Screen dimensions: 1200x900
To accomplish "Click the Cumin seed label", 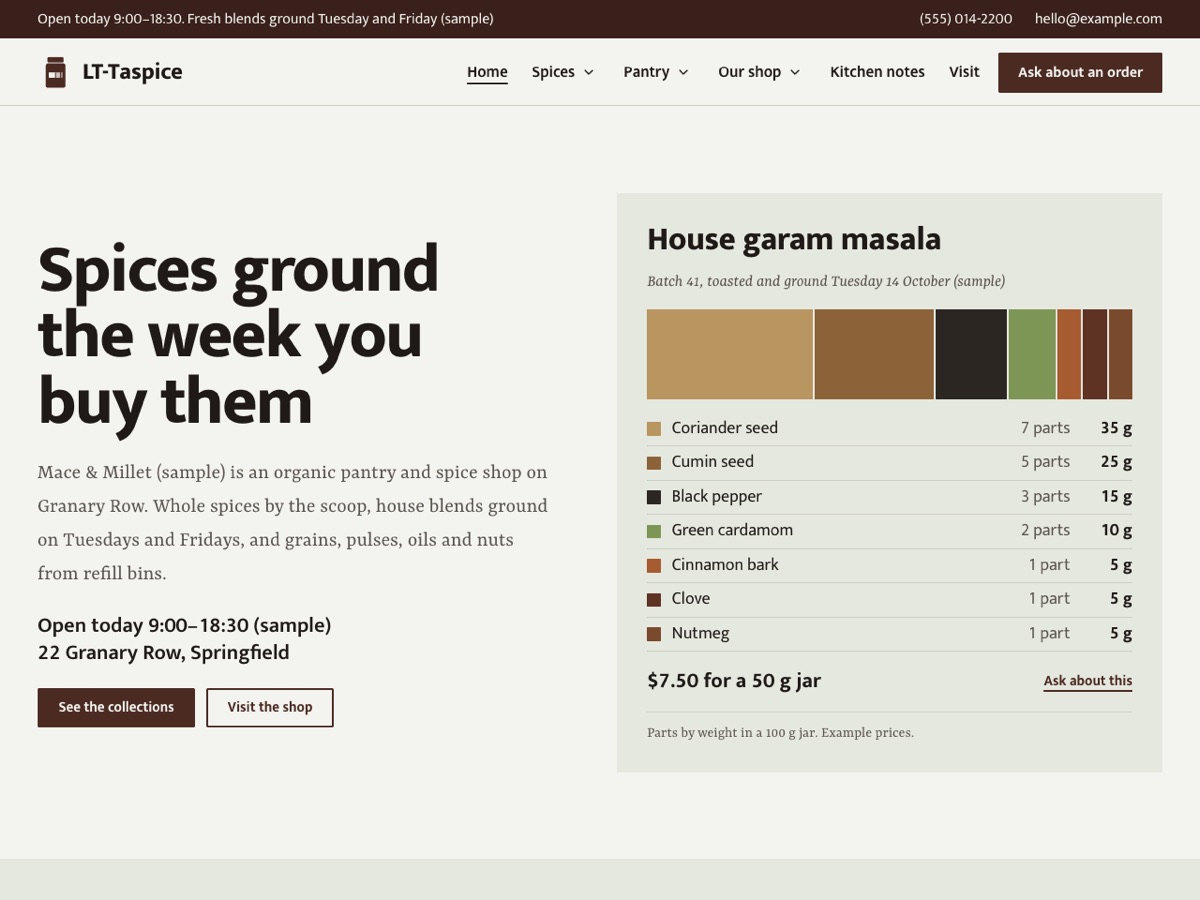I will tap(713, 462).
